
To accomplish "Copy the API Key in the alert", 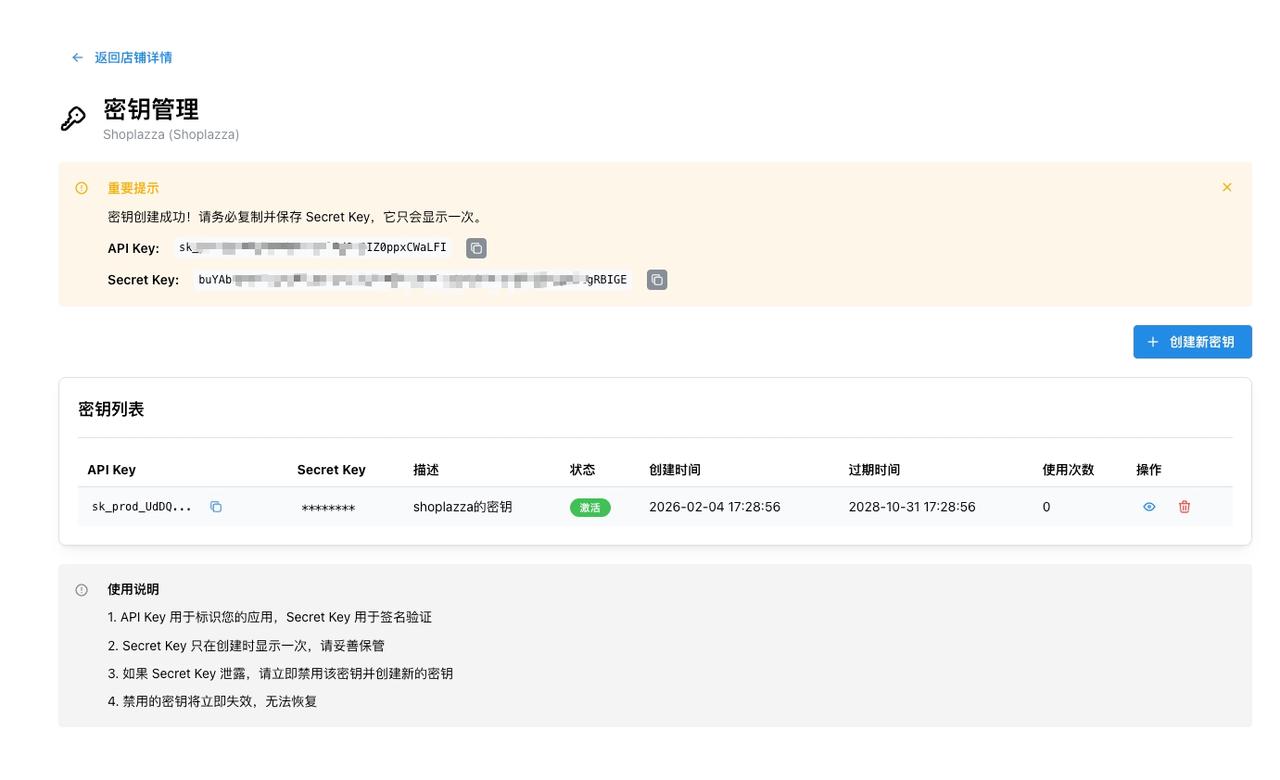I will coord(476,248).
